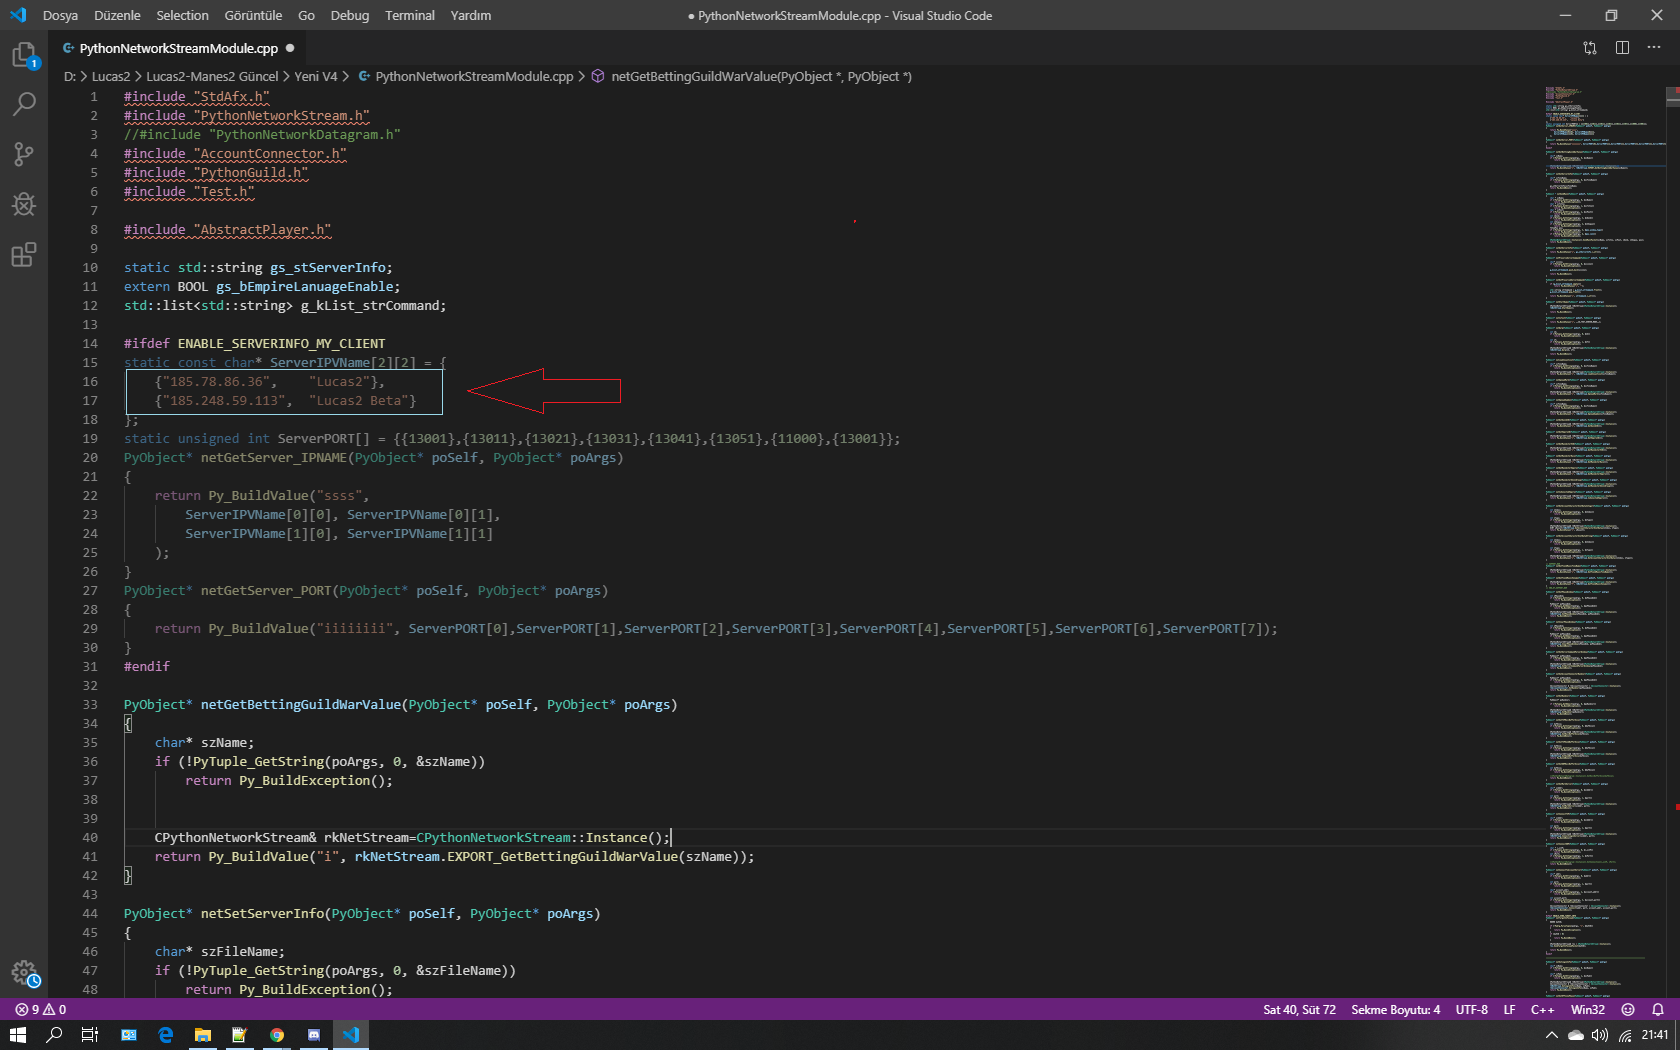Show hidden system tray icons
This screenshot has height=1050, width=1680.
pyautogui.click(x=1551, y=1035)
